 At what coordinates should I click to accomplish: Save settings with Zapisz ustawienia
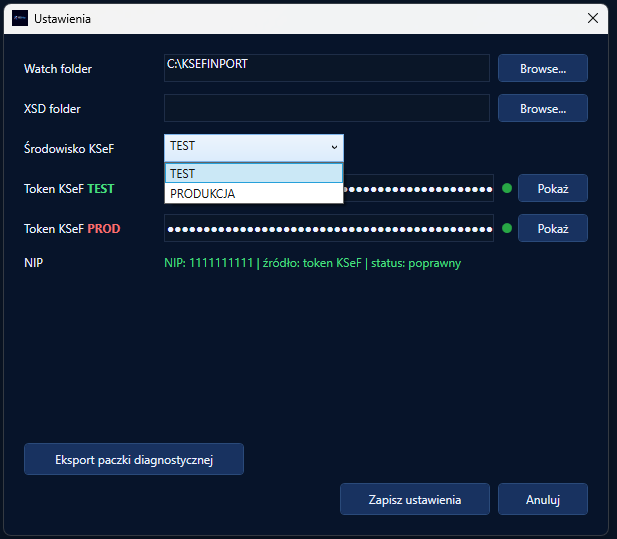click(414, 498)
